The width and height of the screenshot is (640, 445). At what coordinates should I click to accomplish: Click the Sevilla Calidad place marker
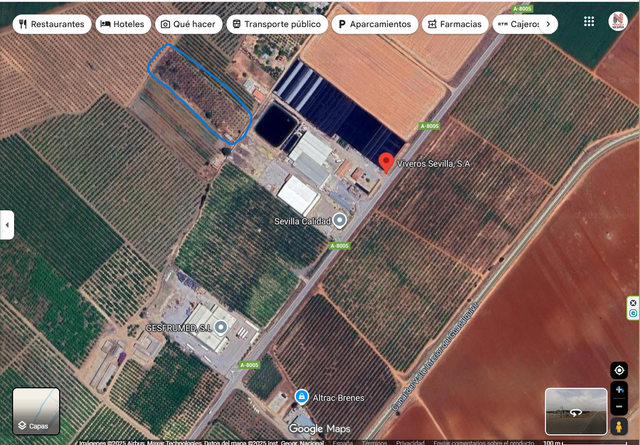tap(340, 220)
